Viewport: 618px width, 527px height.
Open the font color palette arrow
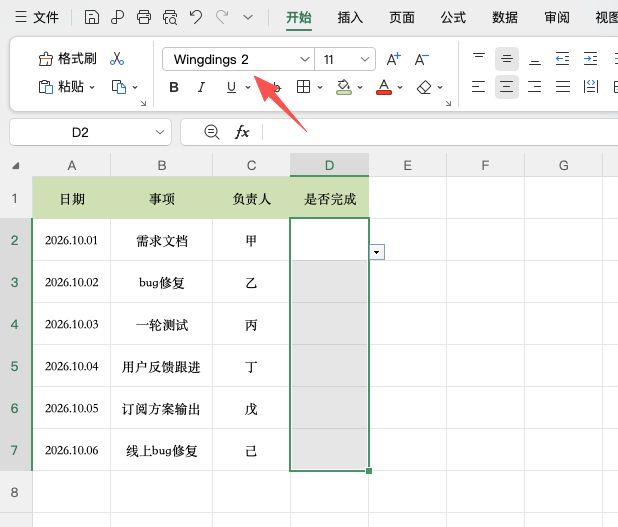coord(400,87)
